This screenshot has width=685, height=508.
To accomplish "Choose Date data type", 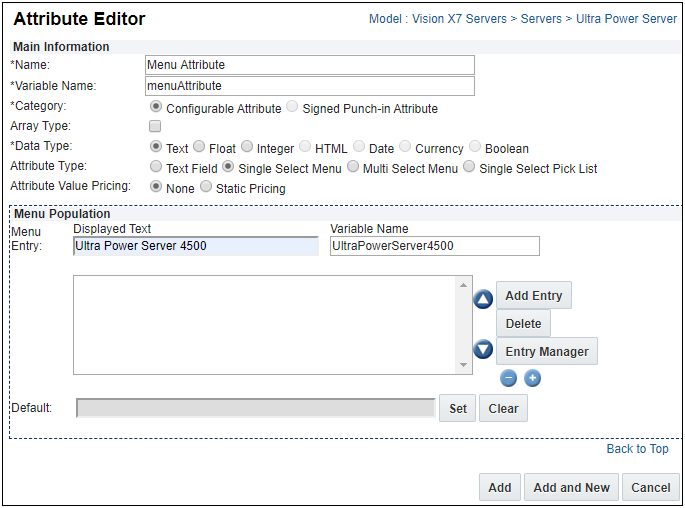I will coord(359,146).
